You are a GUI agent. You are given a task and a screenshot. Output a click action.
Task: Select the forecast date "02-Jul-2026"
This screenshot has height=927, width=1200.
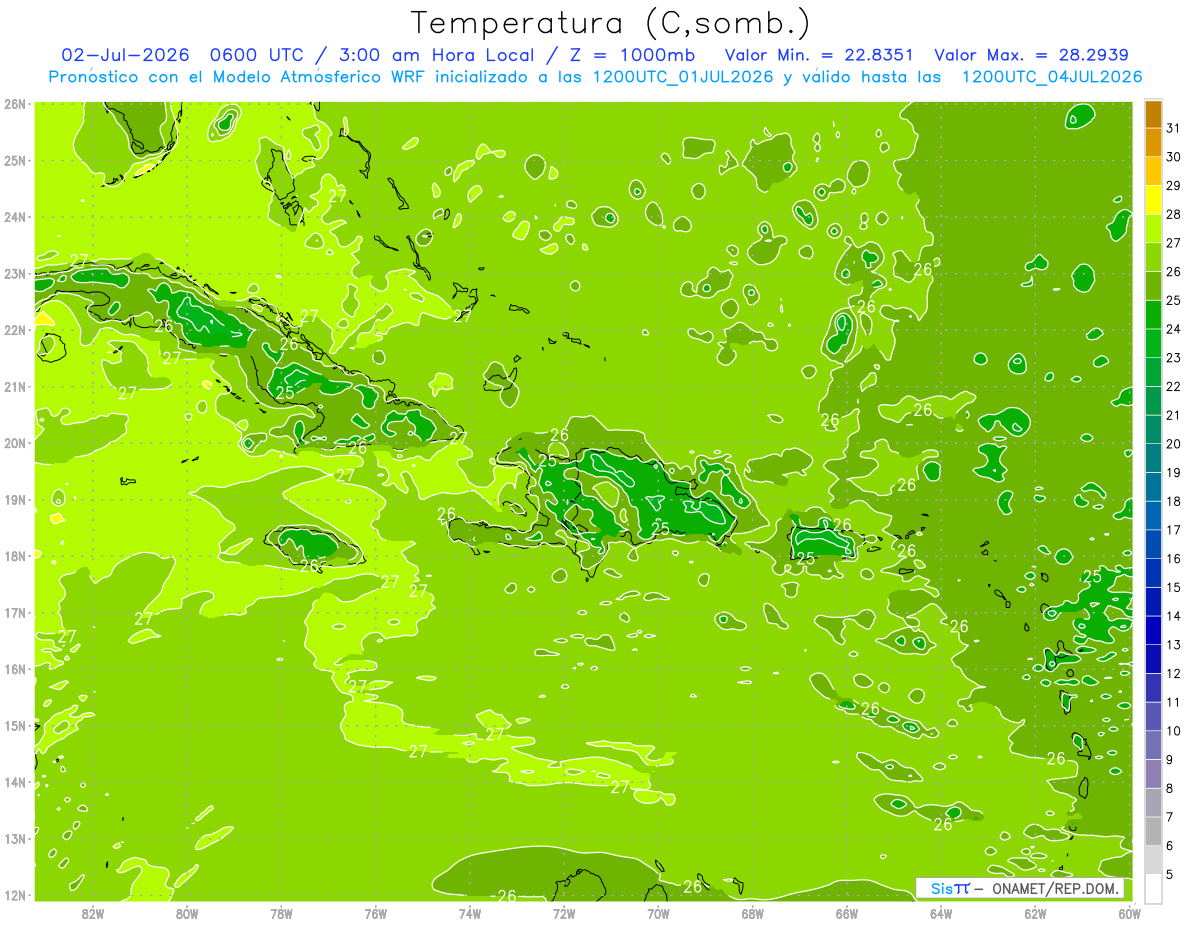pyautogui.click(x=124, y=55)
